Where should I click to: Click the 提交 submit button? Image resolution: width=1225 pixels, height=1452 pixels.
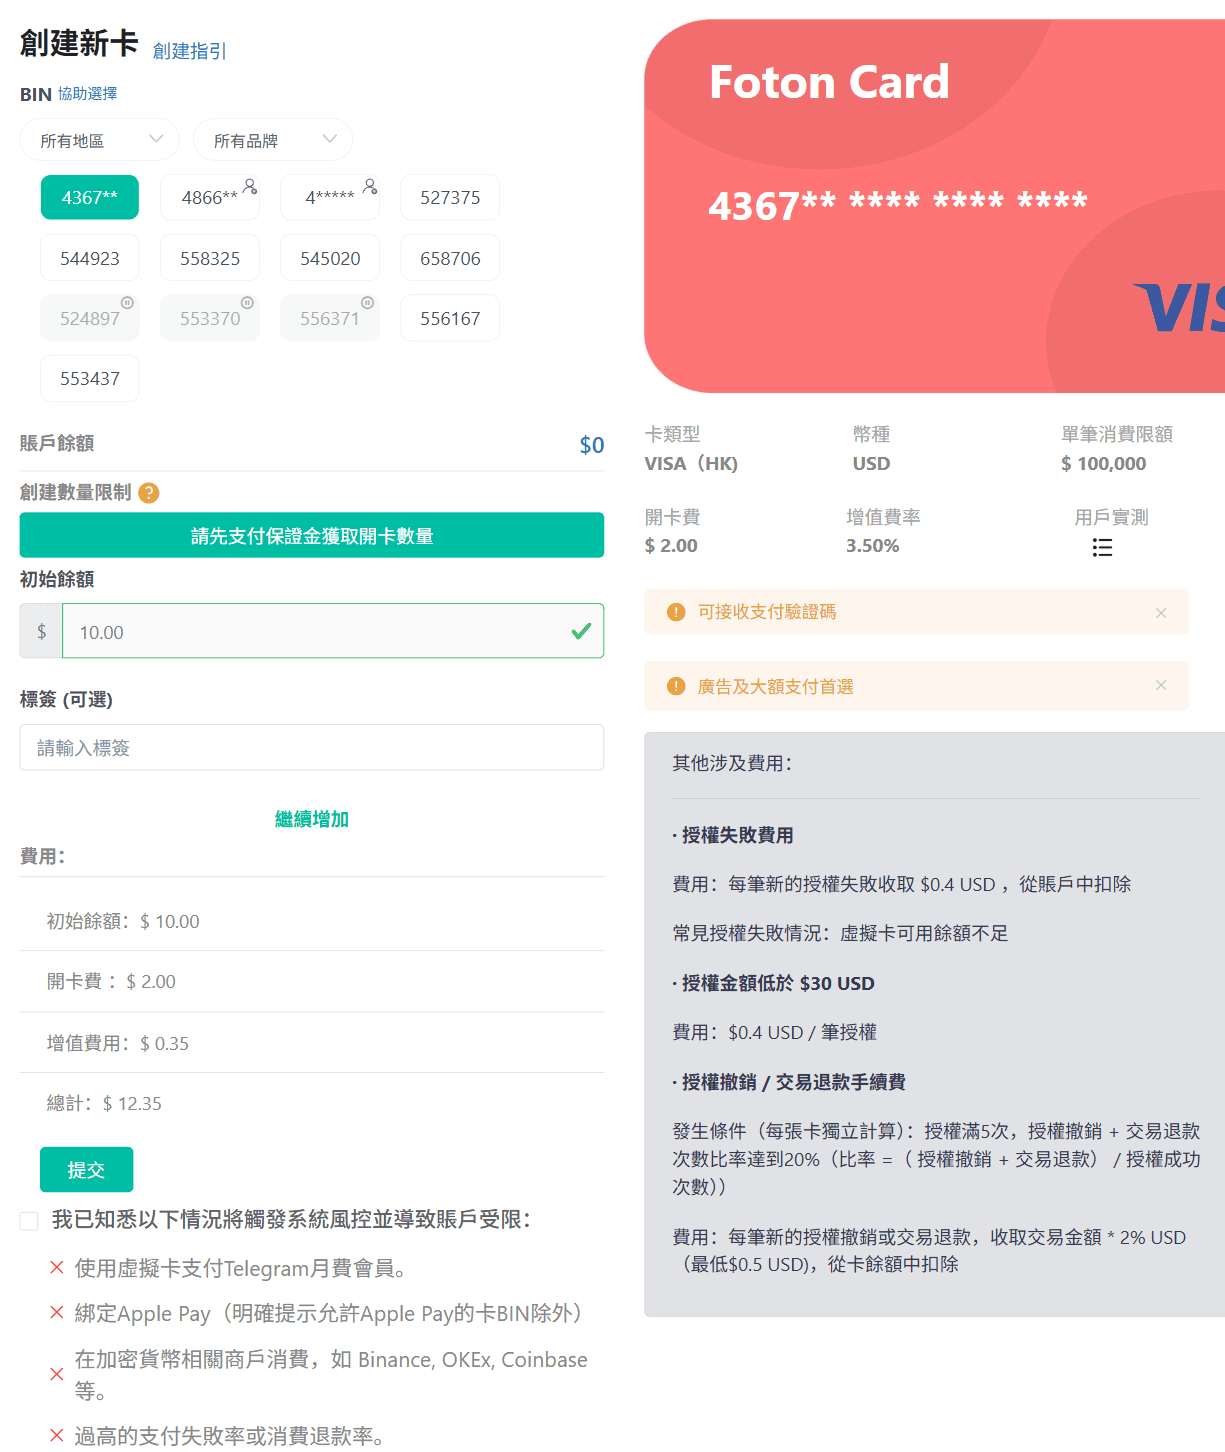click(86, 1169)
